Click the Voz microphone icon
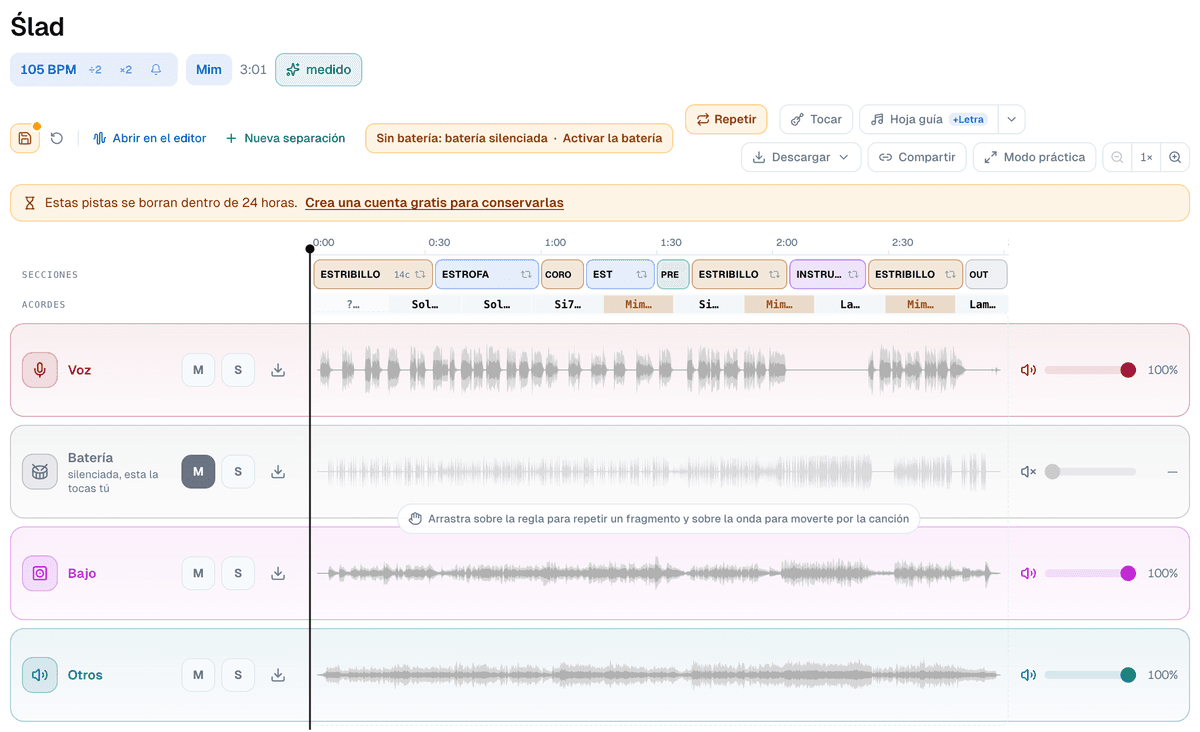 pyautogui.click(x=40, y=370)
